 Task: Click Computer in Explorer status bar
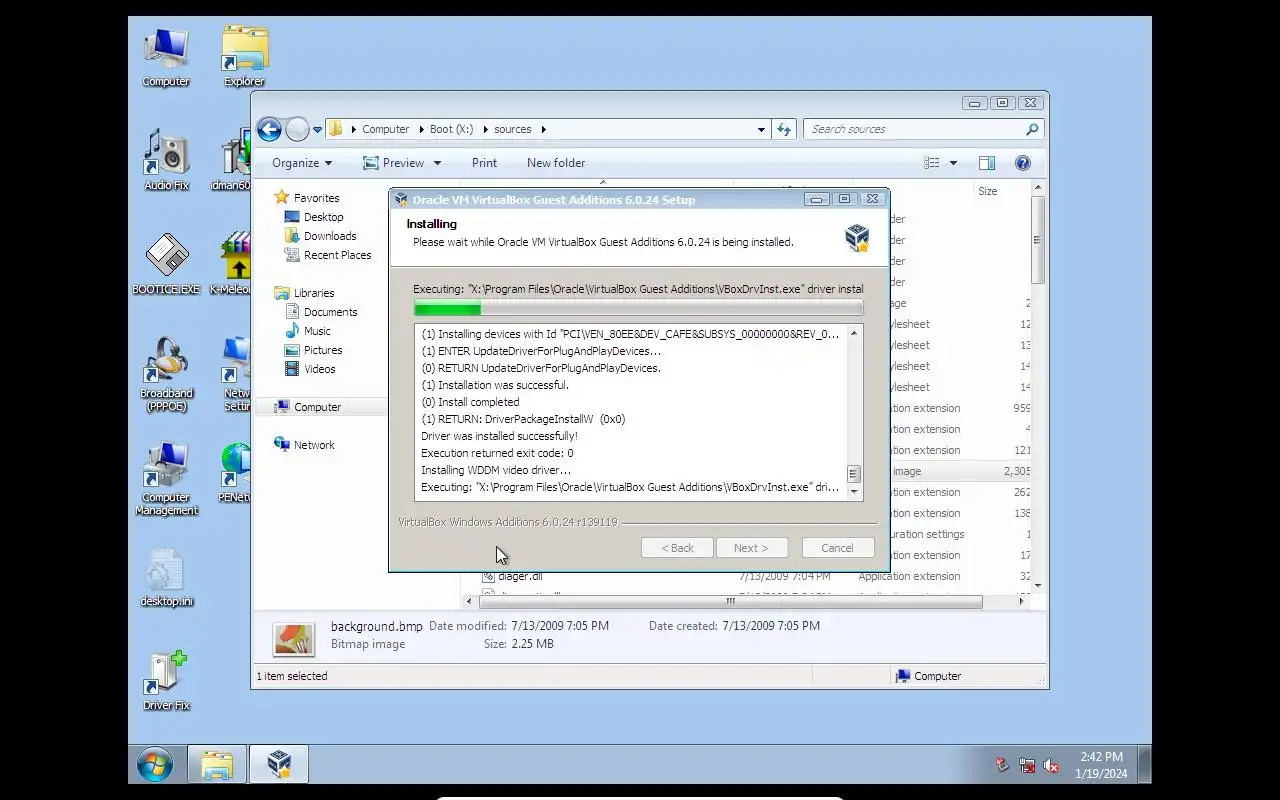coord(928,676)
